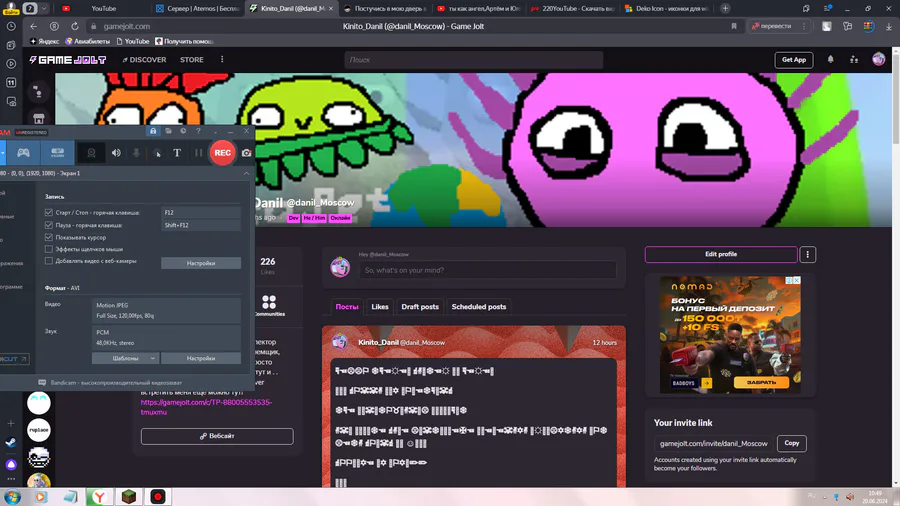Open the user avatar menu in Game Jolt header

tap(878, 59)
